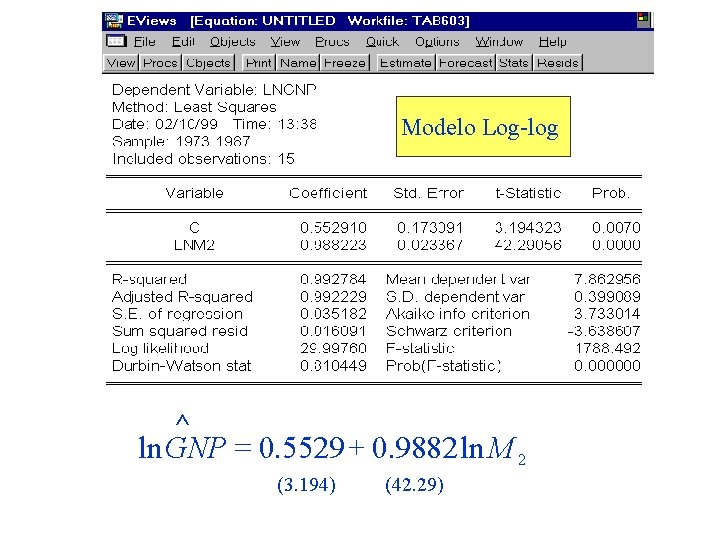
Task: Open the Window menu
Action: point(499,42)
